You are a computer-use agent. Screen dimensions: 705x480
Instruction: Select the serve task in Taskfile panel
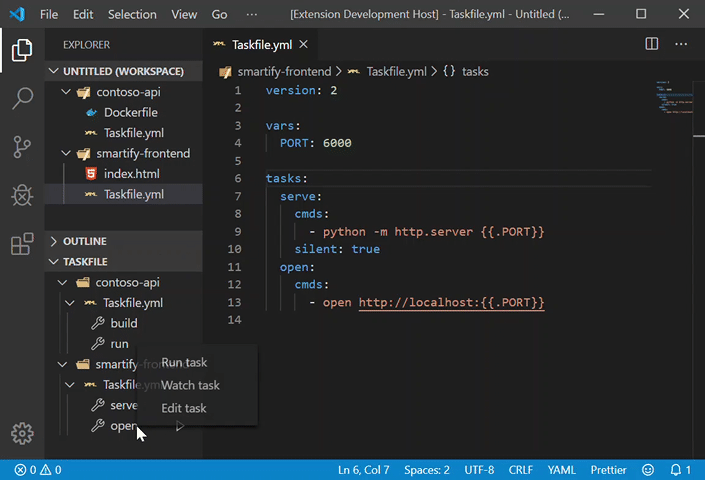click(124, 405)
